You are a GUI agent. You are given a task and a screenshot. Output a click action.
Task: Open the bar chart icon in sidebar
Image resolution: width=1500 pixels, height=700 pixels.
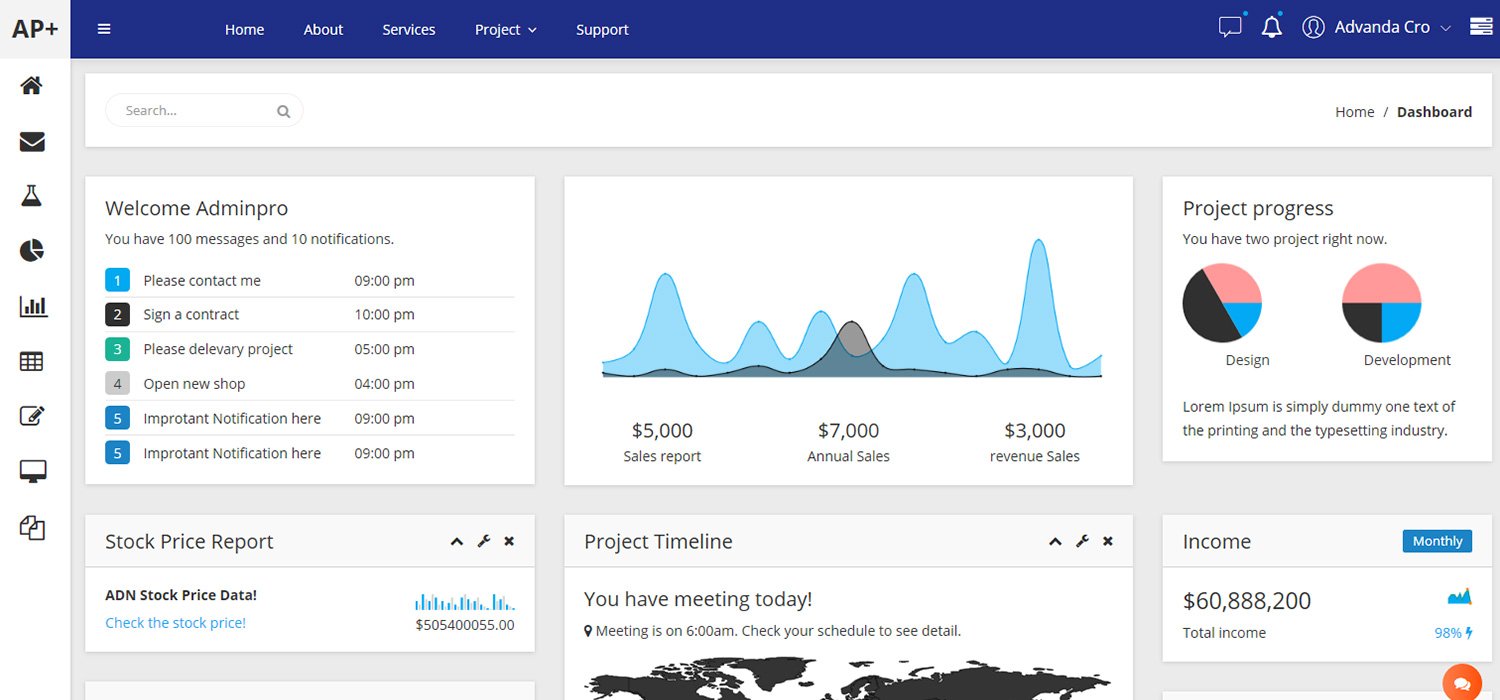33,306
